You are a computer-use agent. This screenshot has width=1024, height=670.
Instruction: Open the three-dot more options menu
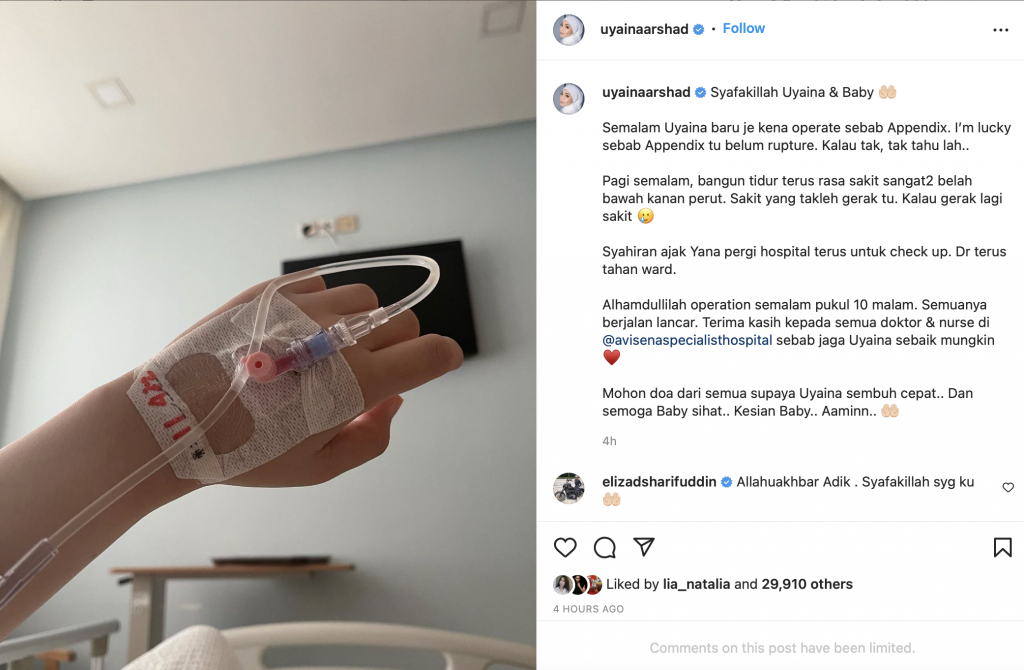point(1000,30)
